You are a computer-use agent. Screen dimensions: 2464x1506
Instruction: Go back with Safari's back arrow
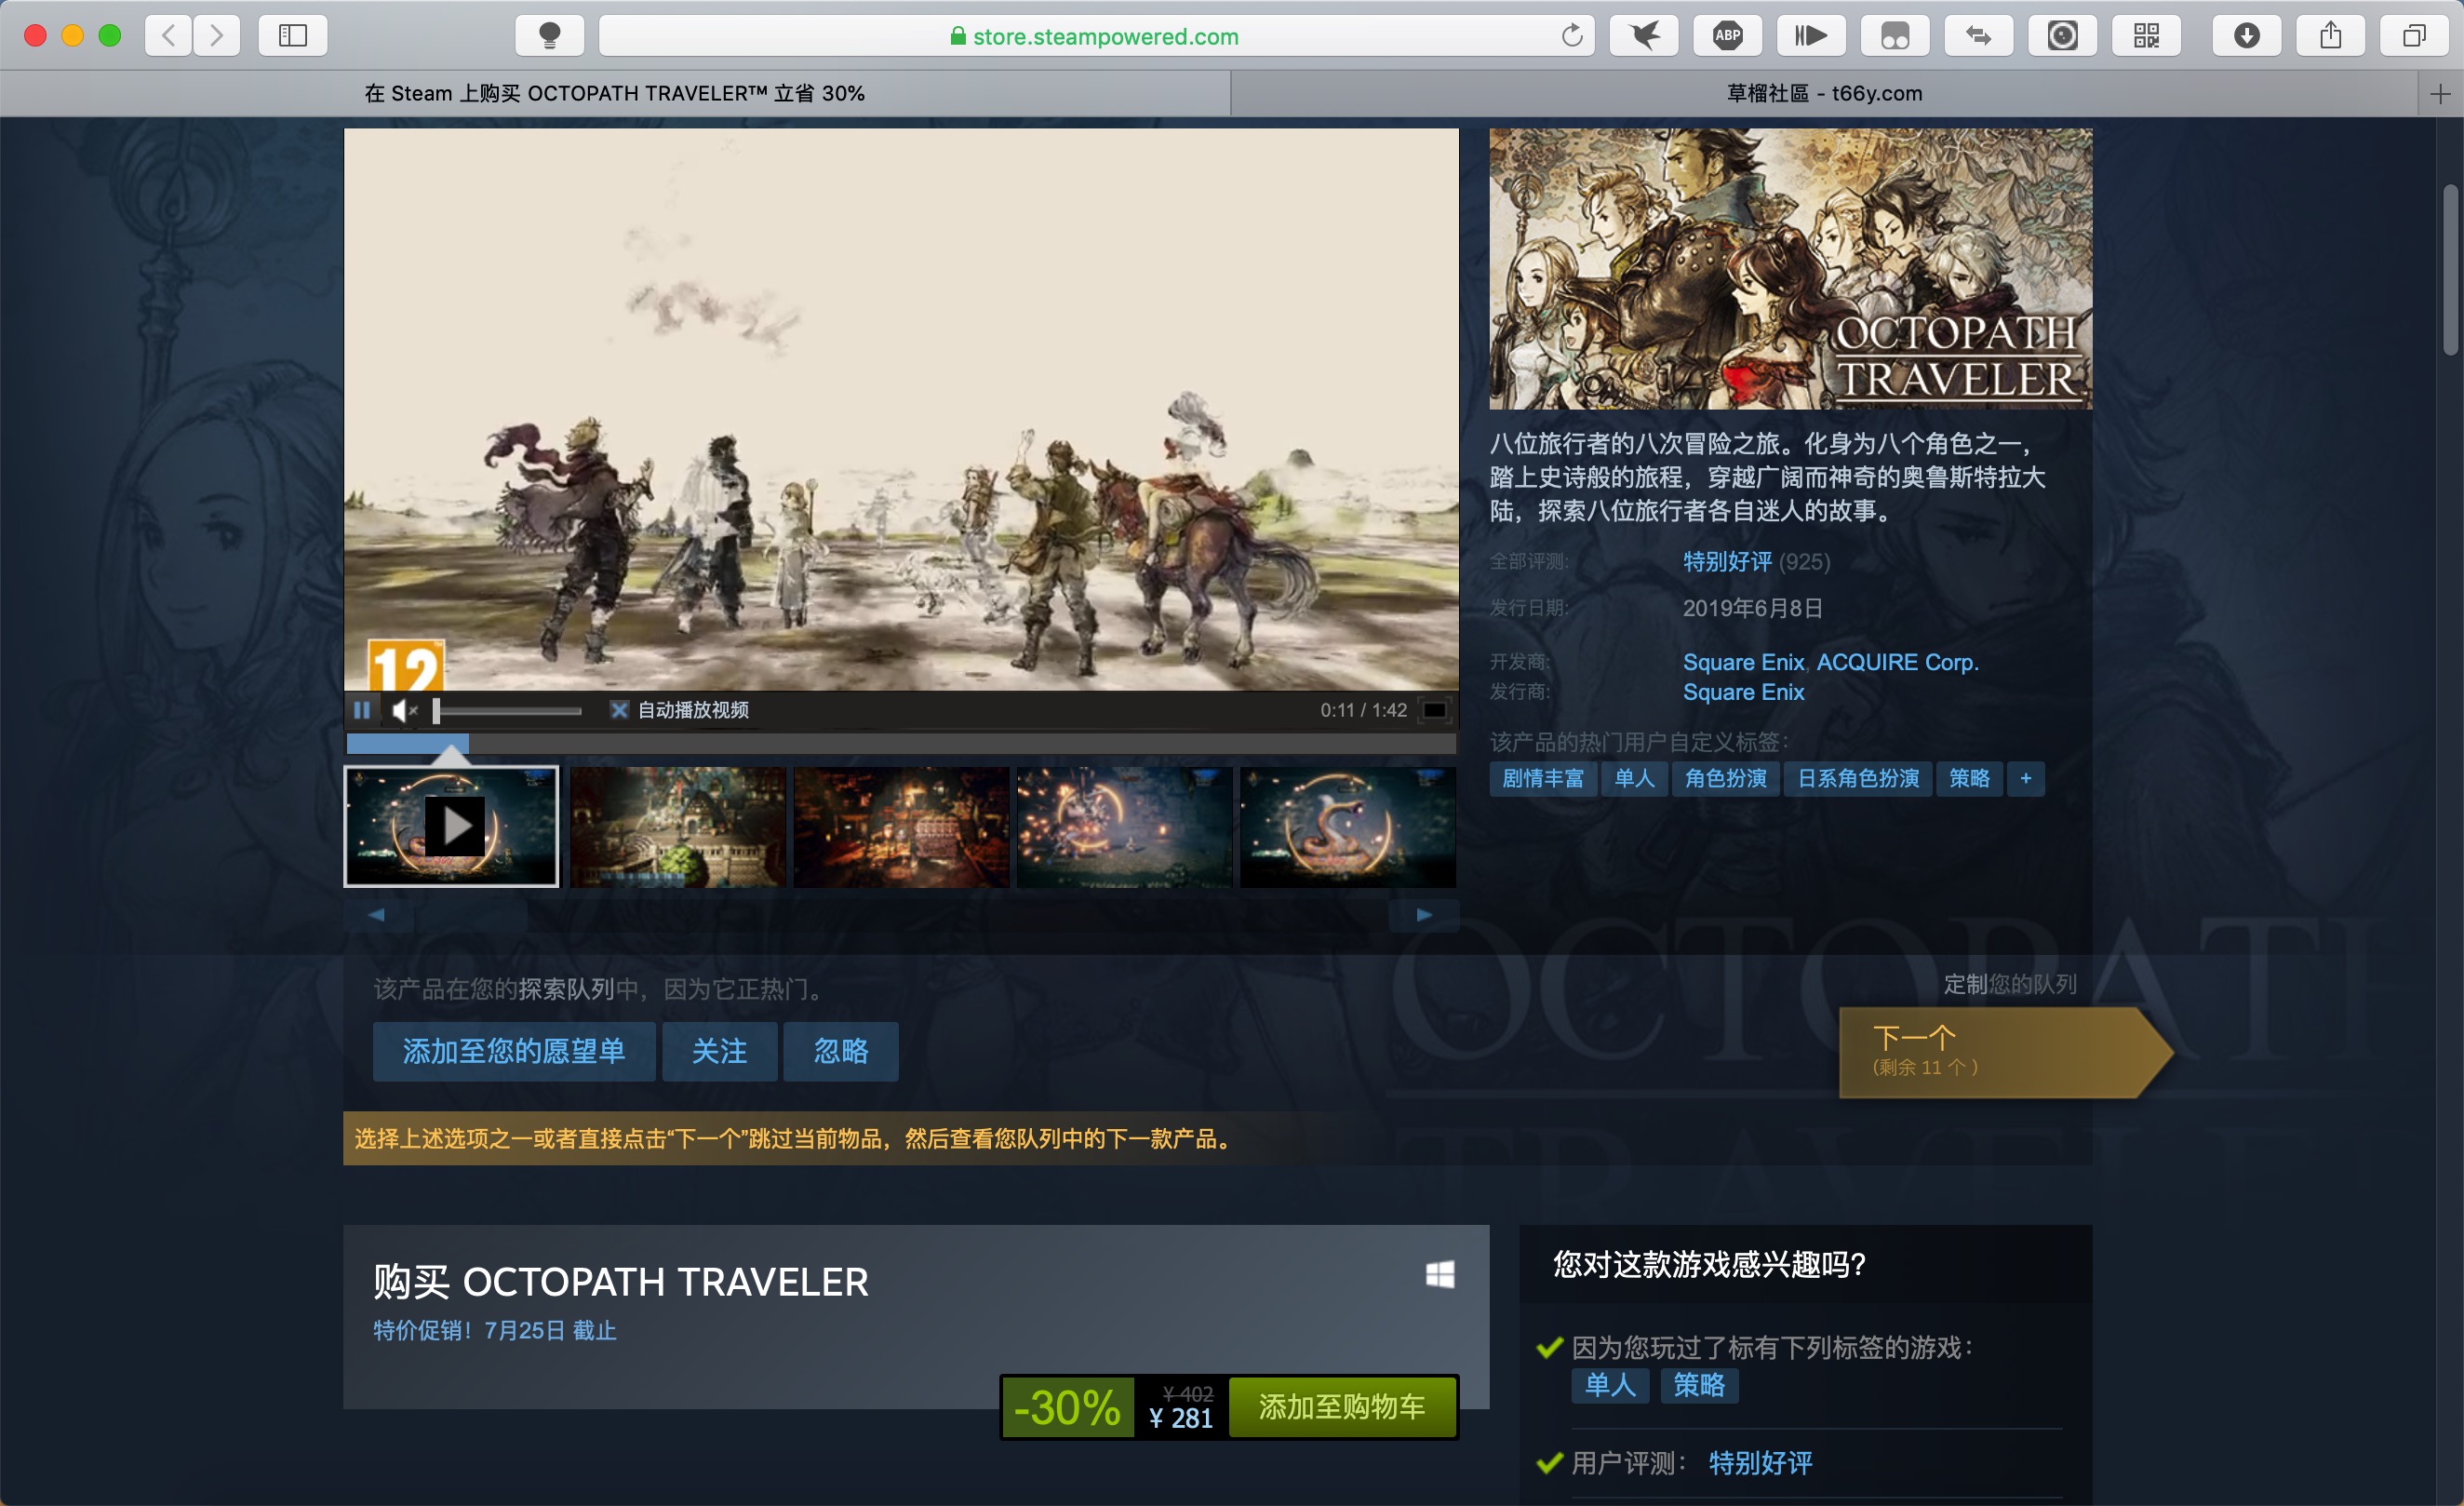click(x=169, y=36)
